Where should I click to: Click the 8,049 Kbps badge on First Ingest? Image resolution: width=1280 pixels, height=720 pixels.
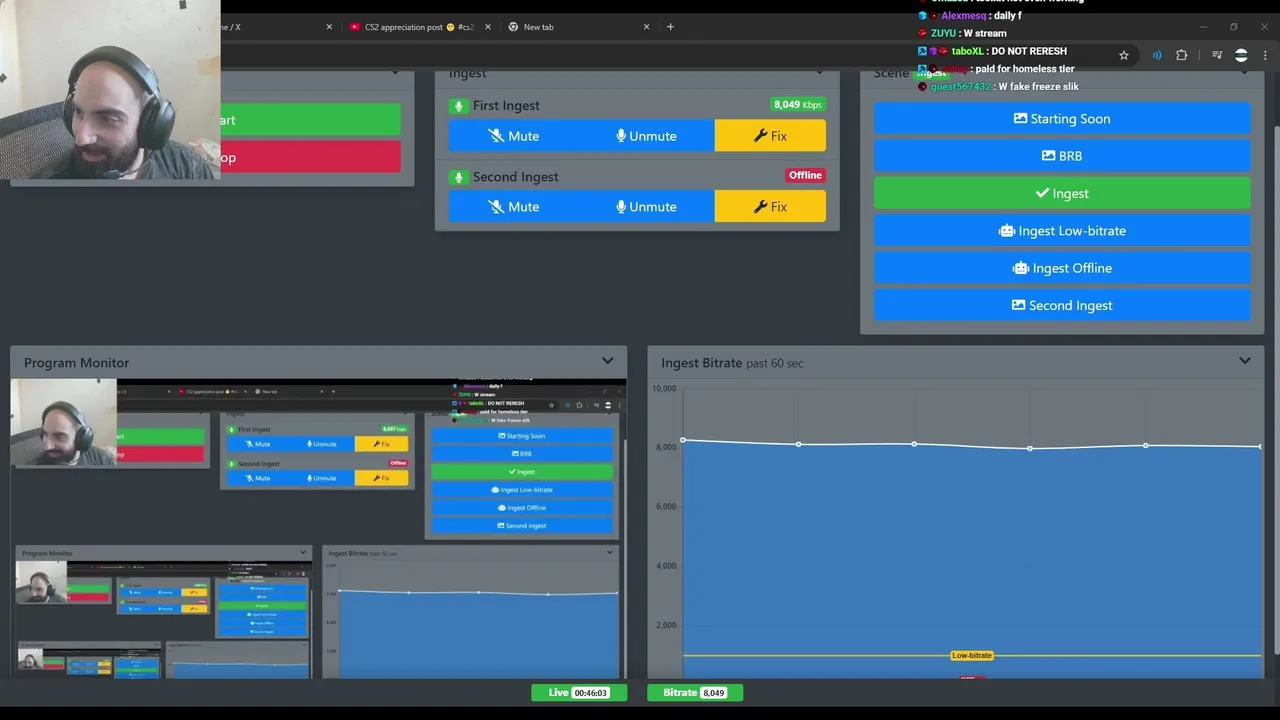click(798, 104)
